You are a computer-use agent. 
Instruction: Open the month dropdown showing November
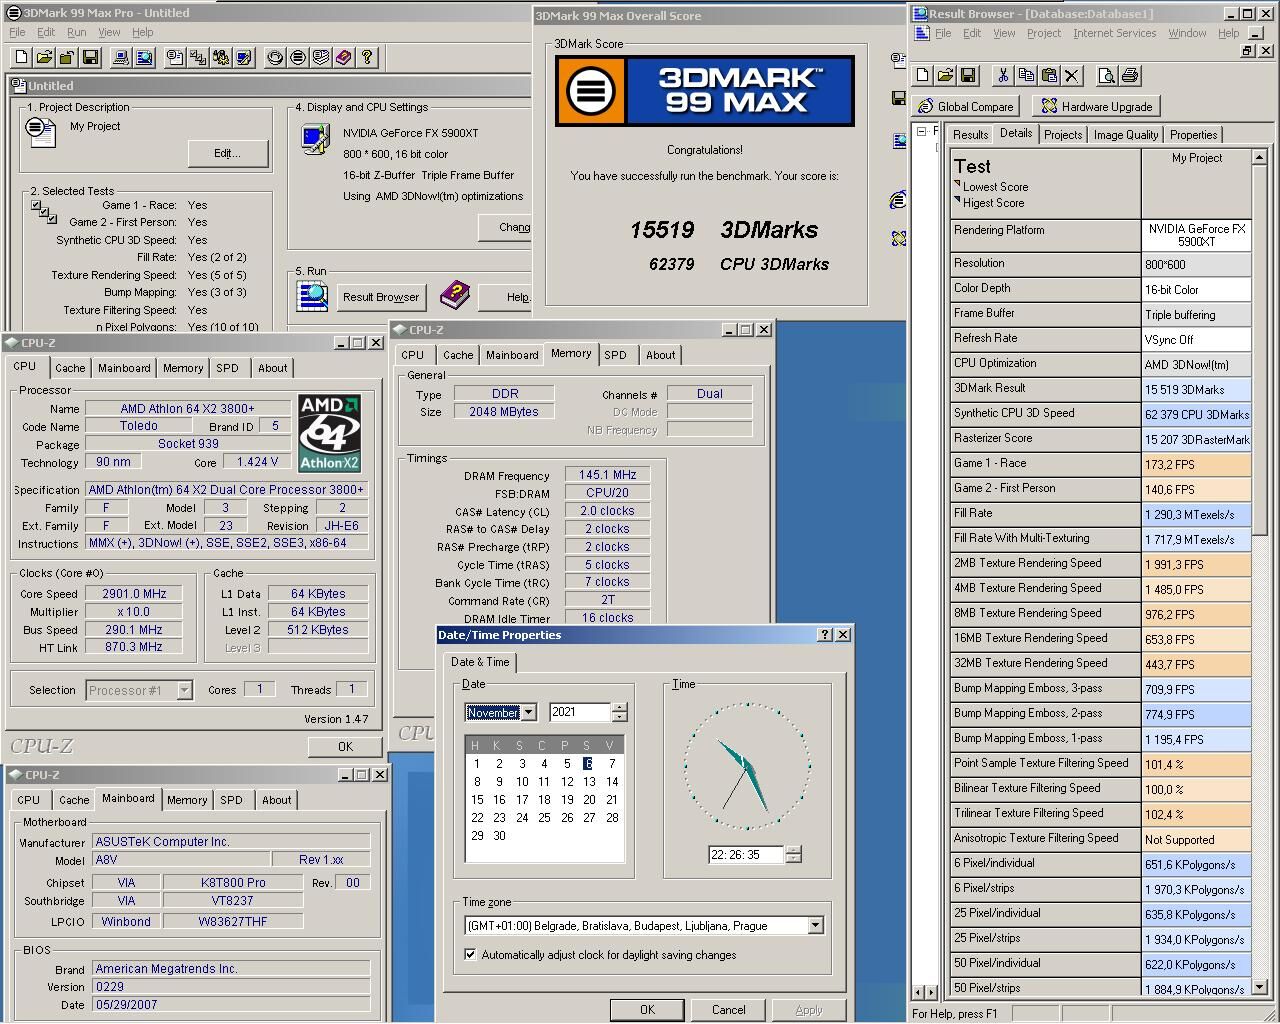529,712
